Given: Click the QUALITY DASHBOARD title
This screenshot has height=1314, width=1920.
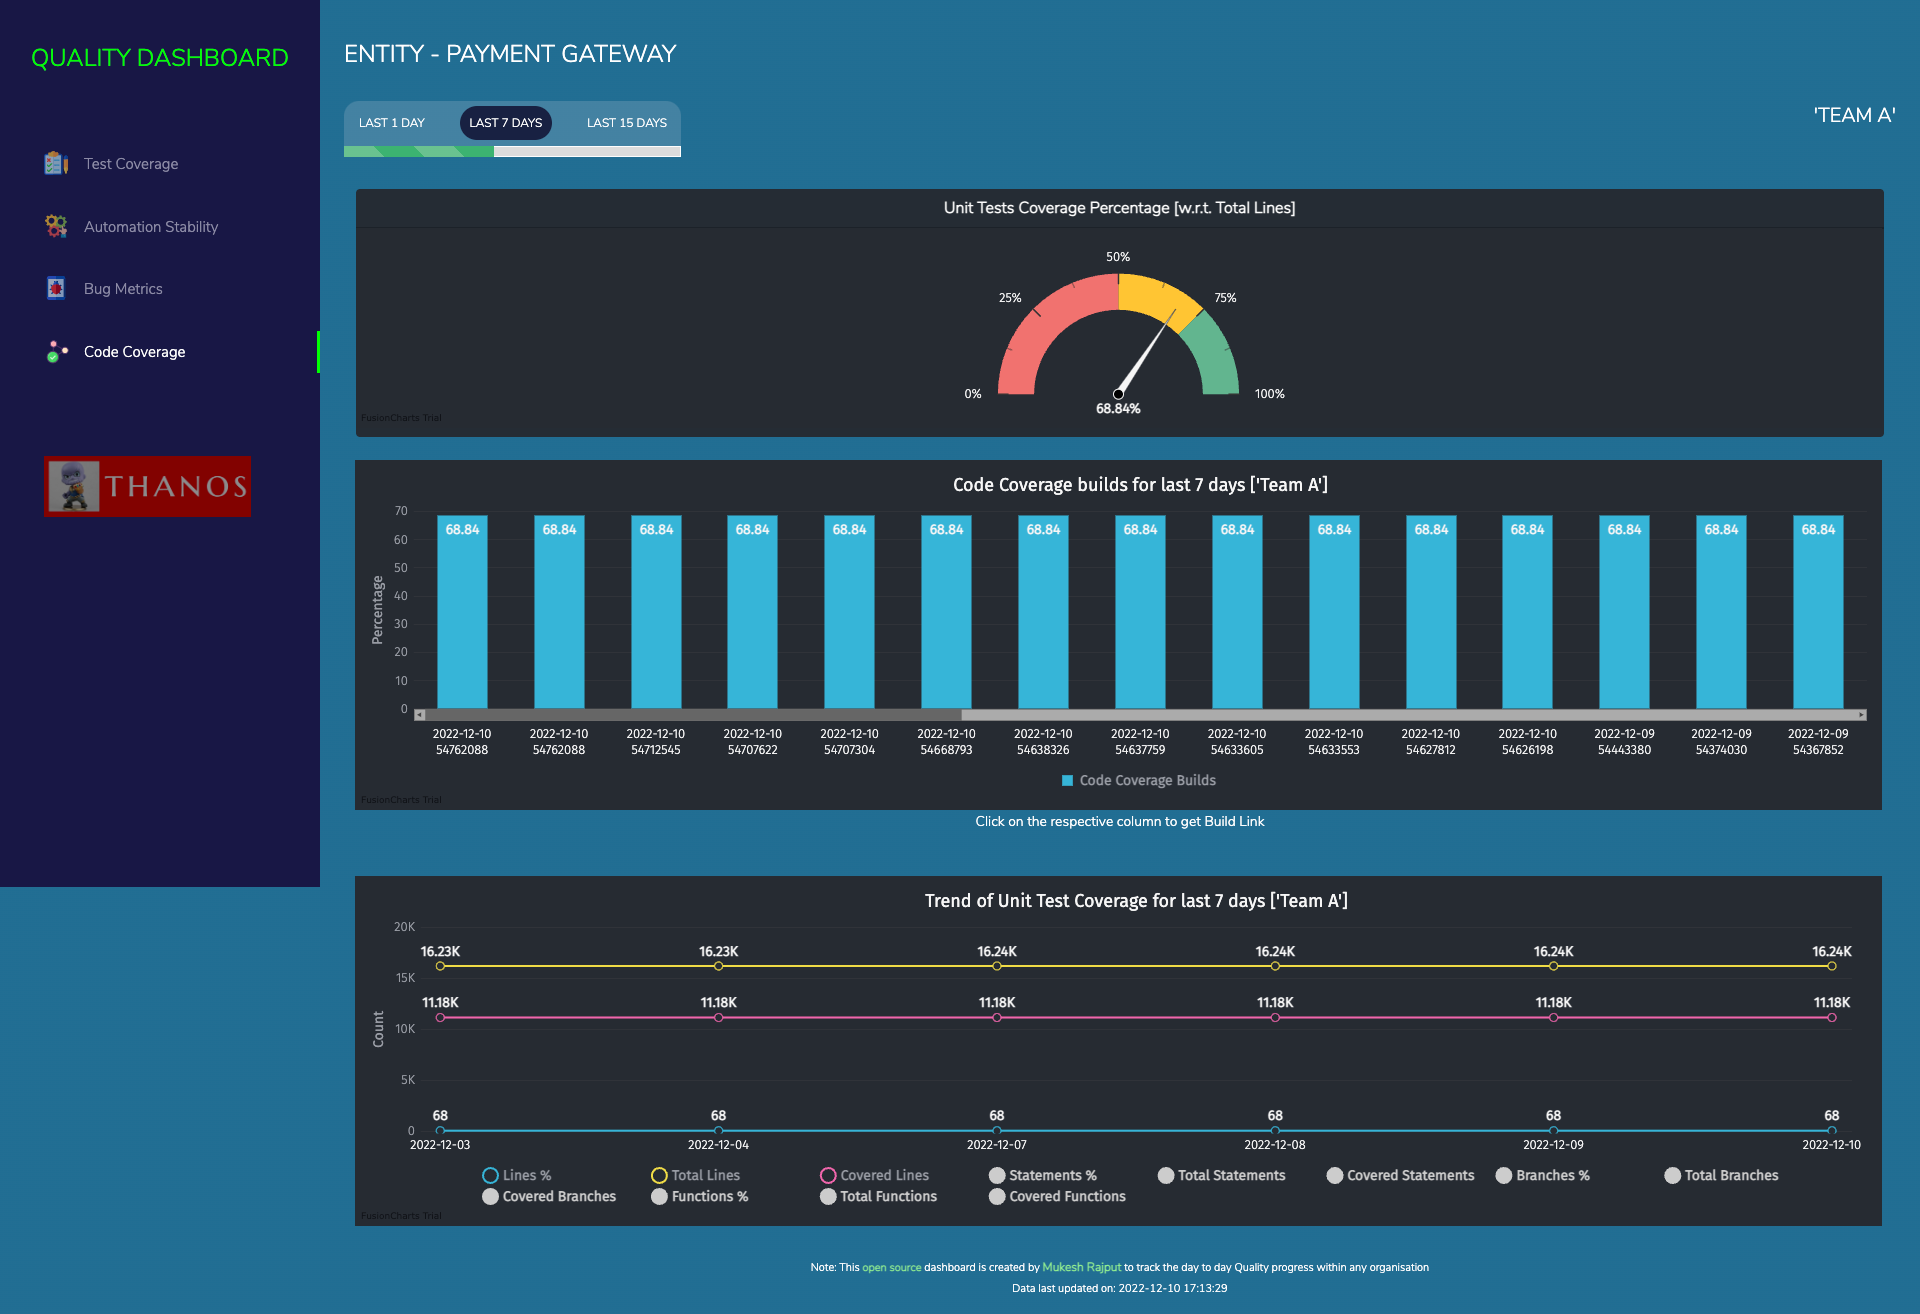Looking at the screenshot, I should [x=160, y=58].
